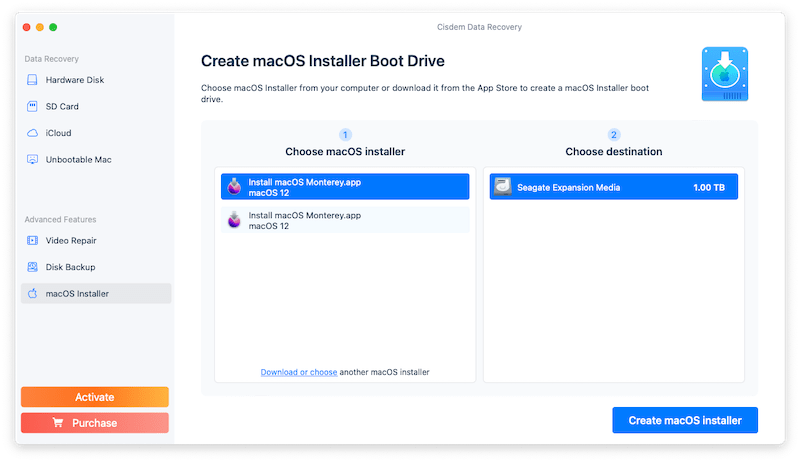This screenshot has height=462, width=800.
Task: Click the blue installer drive graphic
Action: pyautogui.click(x=724, y=74)
